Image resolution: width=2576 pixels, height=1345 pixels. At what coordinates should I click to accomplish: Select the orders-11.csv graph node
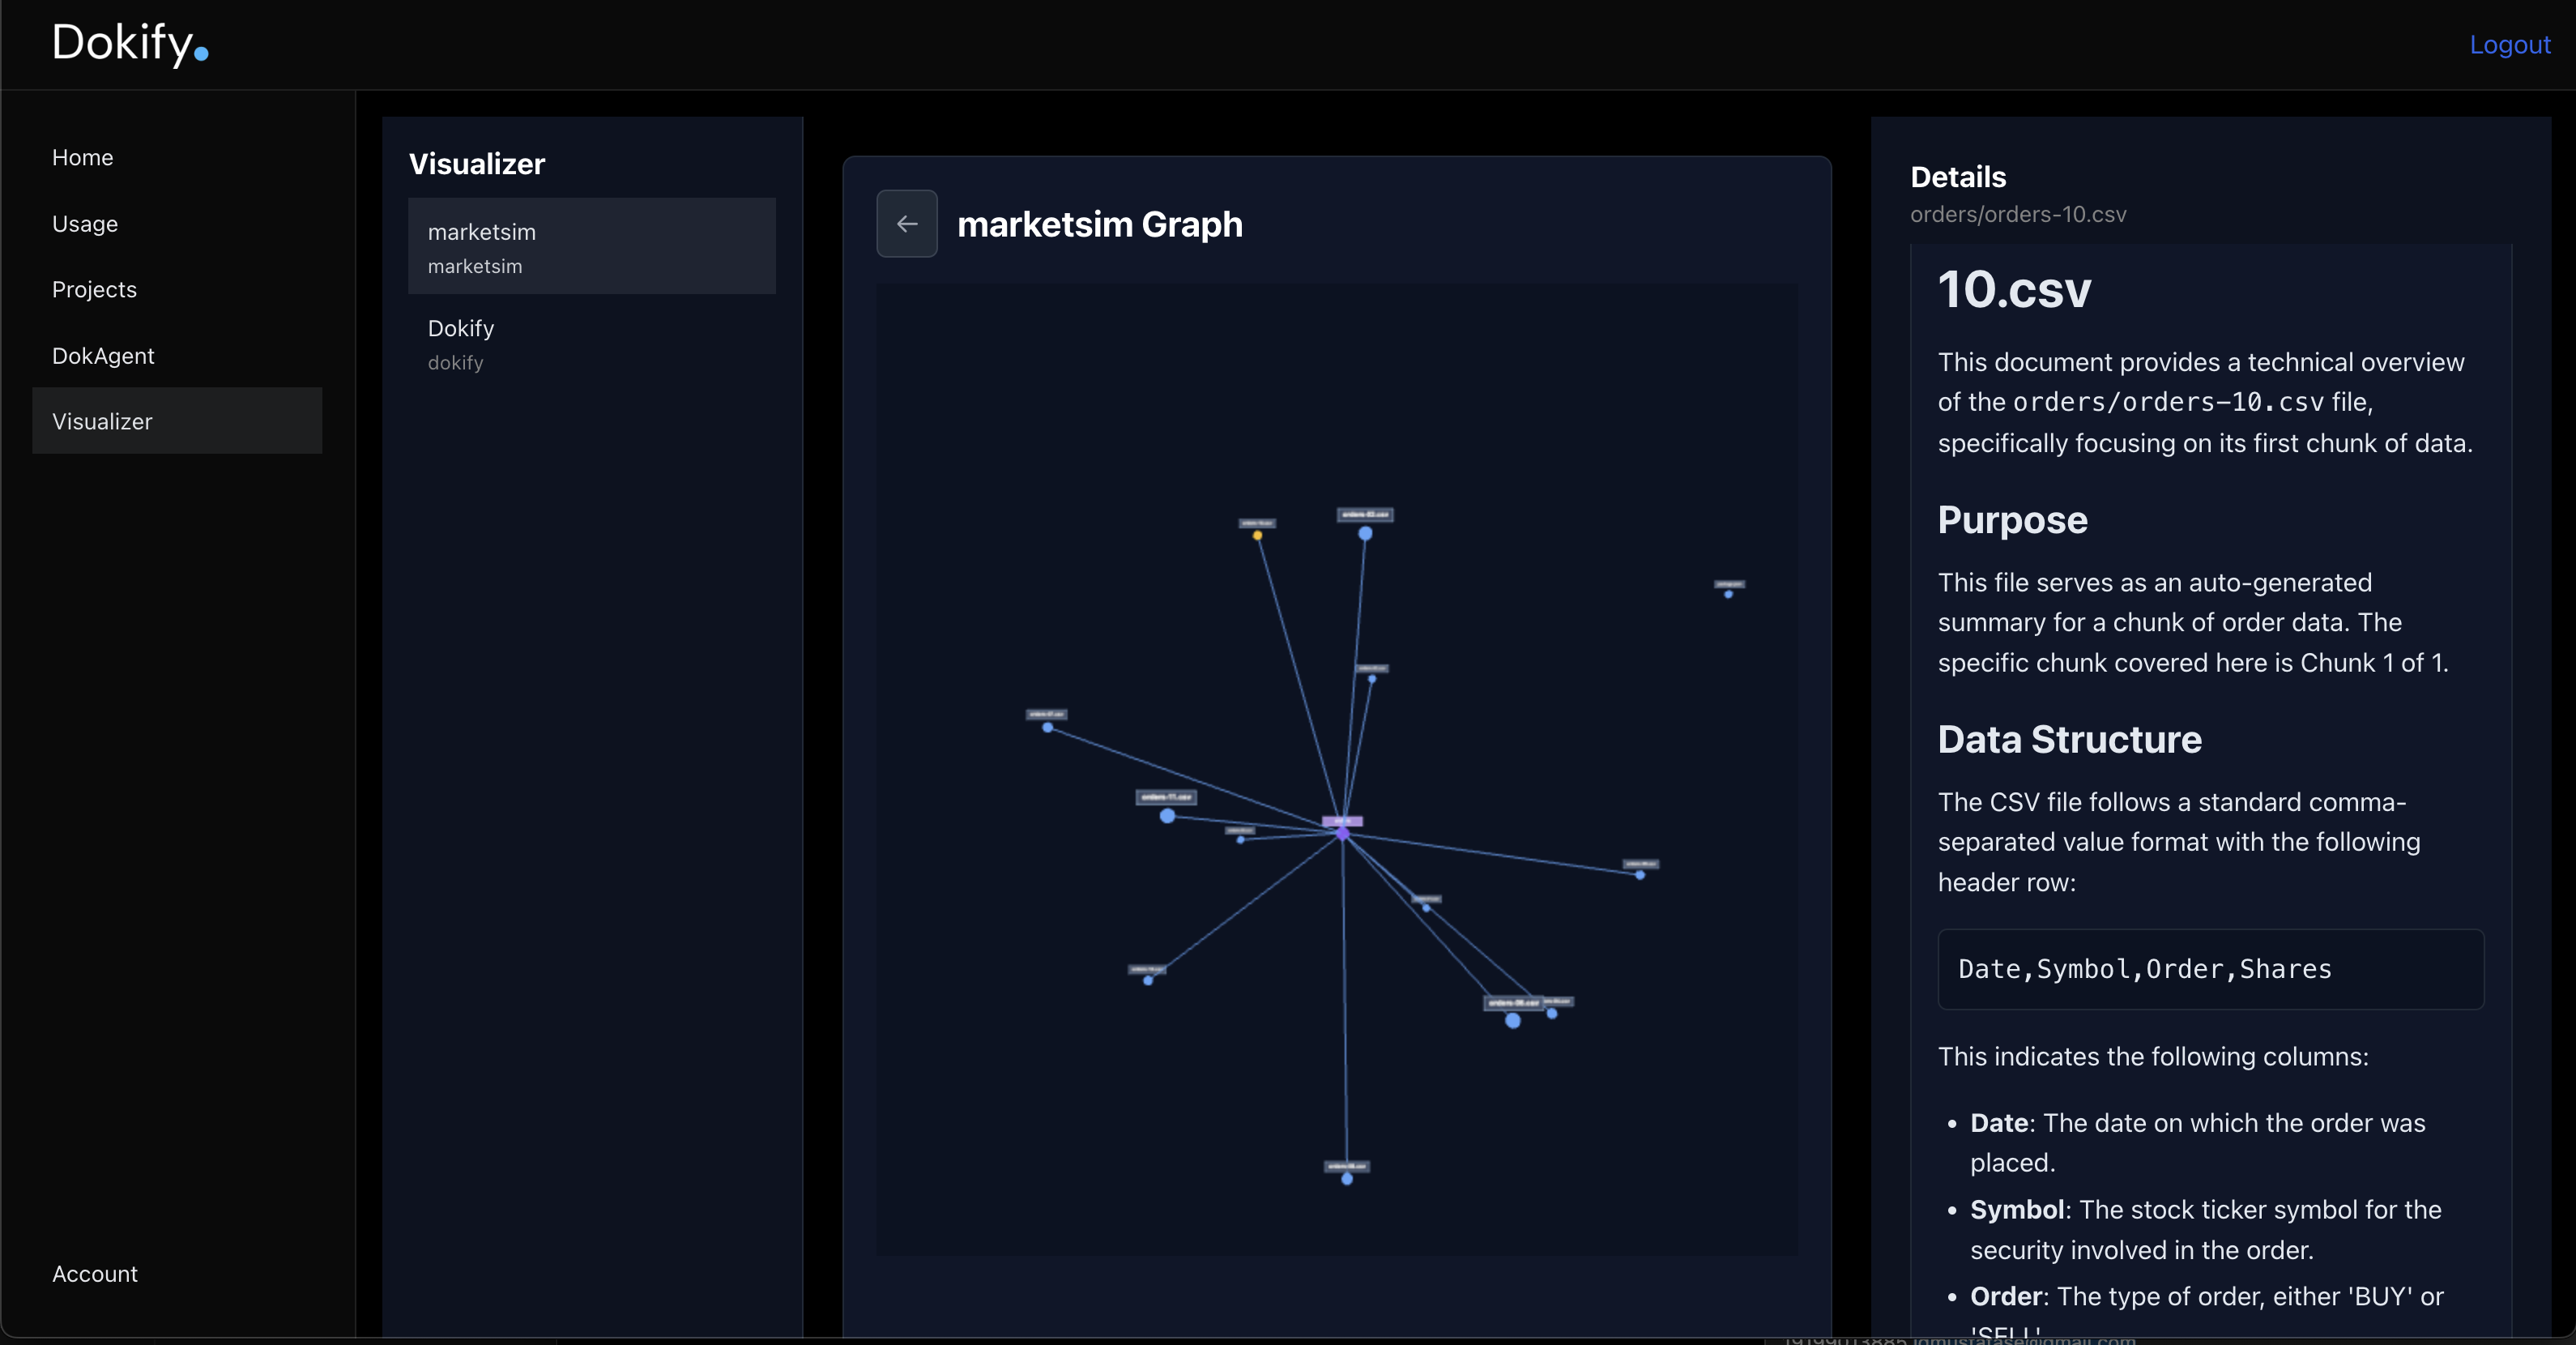click(x=1167, y=816)
